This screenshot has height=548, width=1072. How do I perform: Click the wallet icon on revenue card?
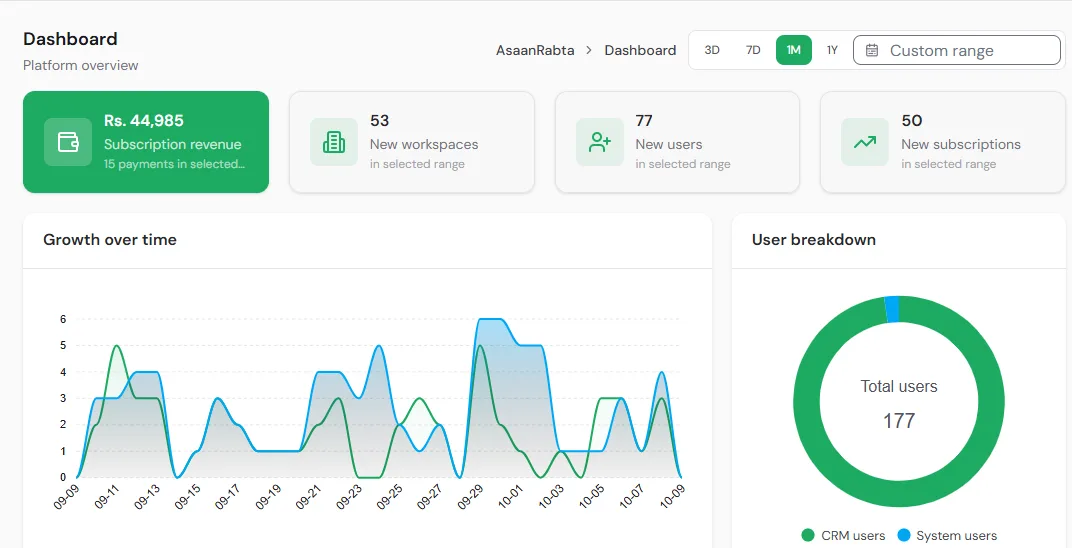(x=68, y=142)
